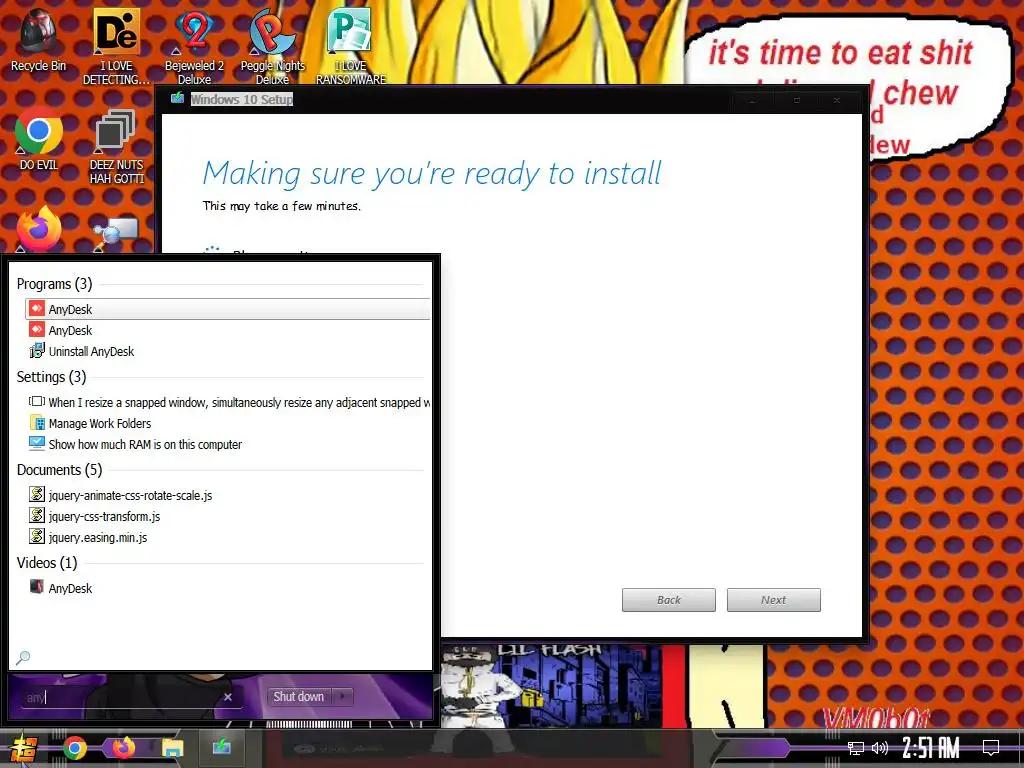Click the Documents (5) group header

click(59, 470)
